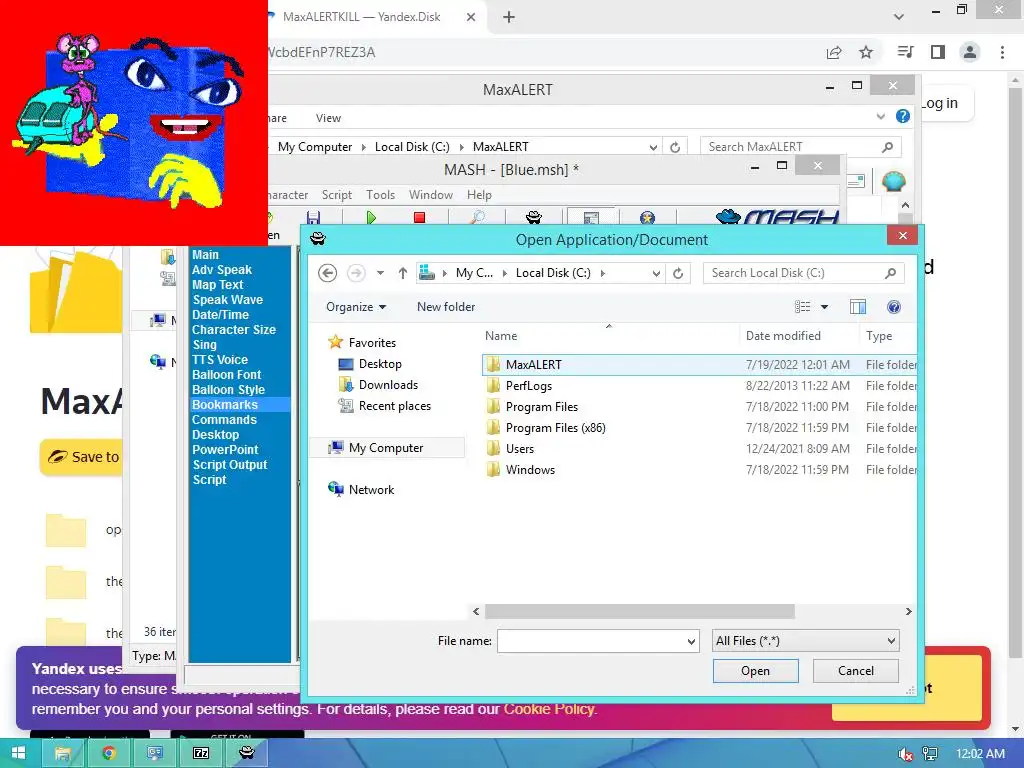The height and width of the screenshot is (768, 1024).
Task: Open the View tab in MaxALERT Explorer
Action: coord(328,118)
